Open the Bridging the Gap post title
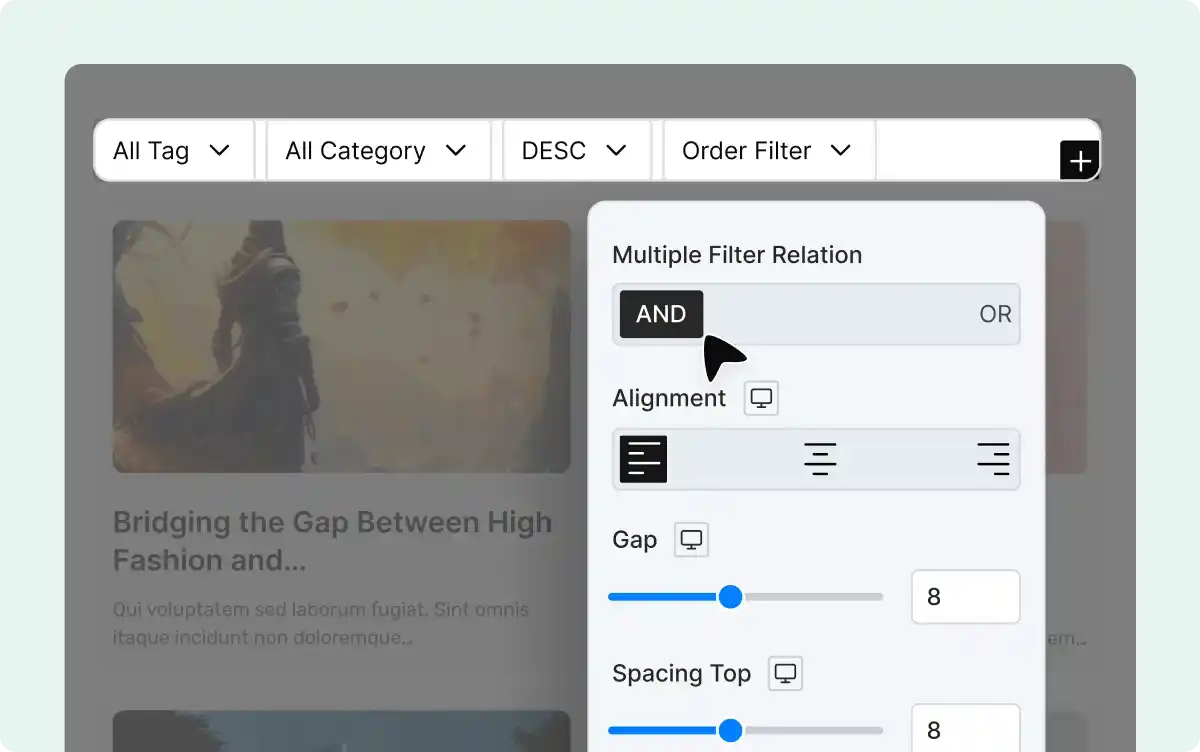1200x752 pixels. 332,541
